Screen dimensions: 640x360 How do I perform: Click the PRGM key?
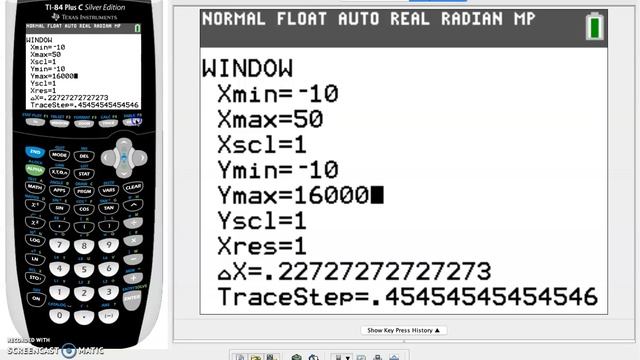84,191
